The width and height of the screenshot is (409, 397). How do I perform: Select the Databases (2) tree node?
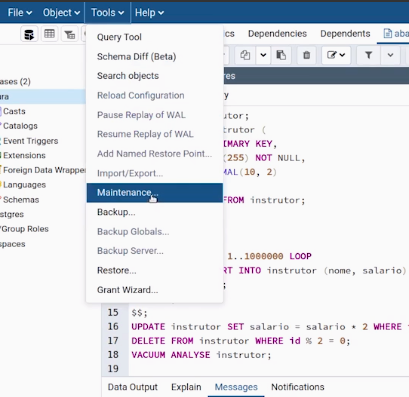[x=15, y=82]
